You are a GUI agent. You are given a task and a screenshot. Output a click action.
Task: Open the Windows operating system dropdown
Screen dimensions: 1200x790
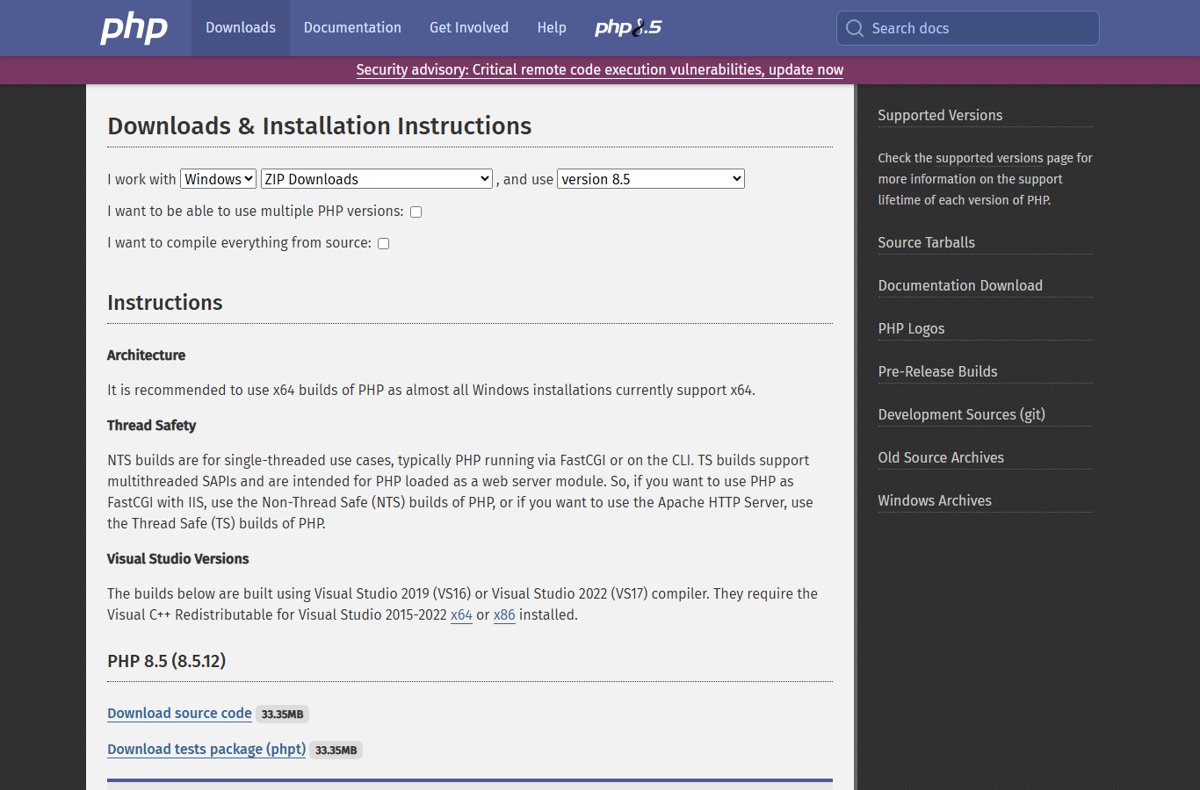(x=218, y=179)
